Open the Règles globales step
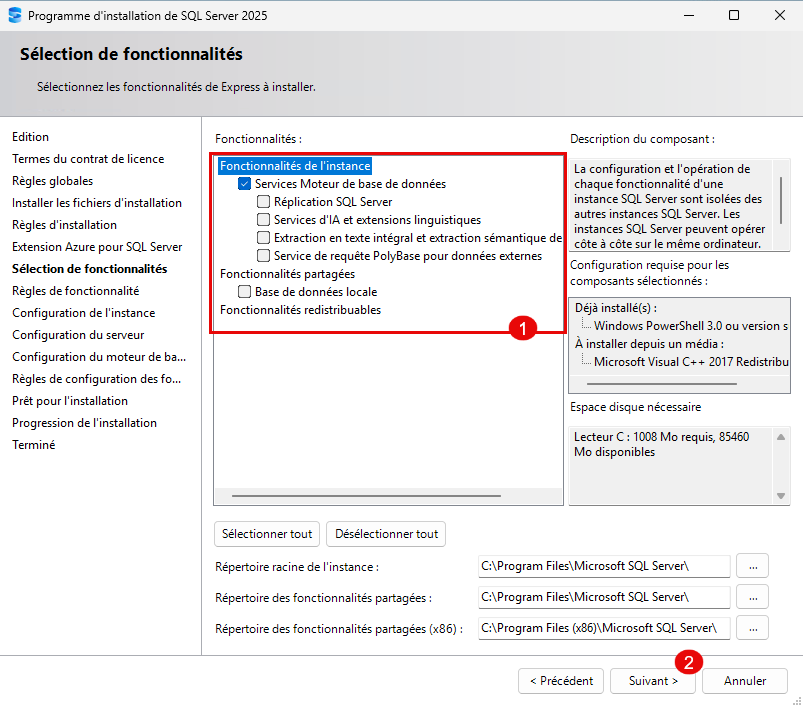Viewport: 803px width, 705px height. (x=53, y=181)
